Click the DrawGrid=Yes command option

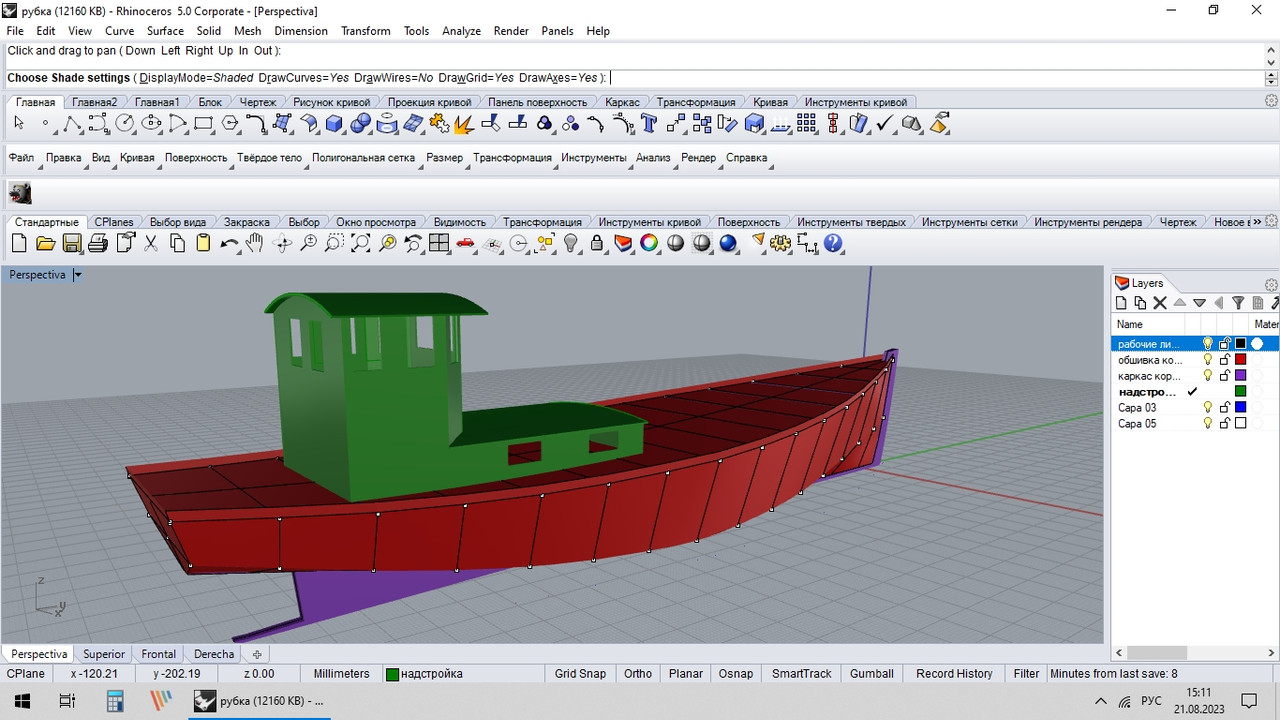(x=476, y=78)
